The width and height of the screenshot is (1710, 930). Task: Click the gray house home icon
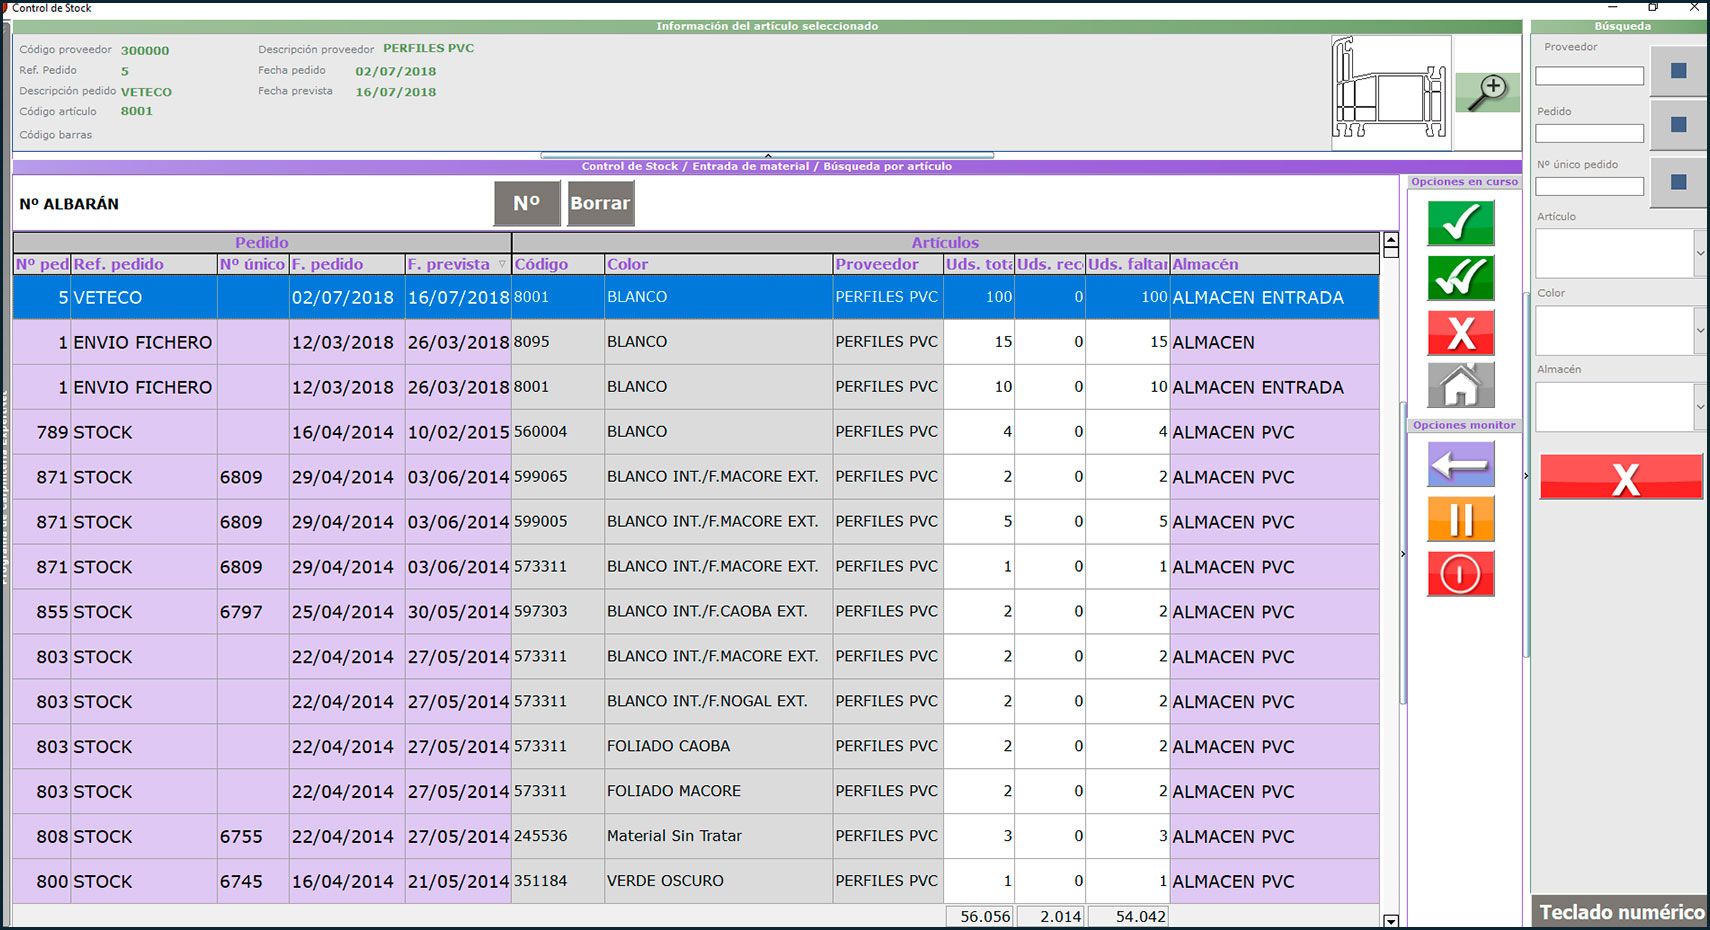point(1460,386)
